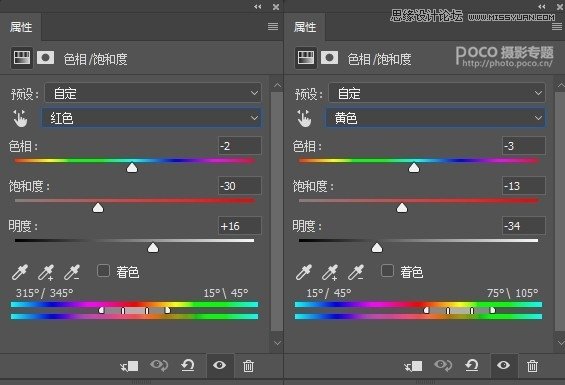Click 色相 hue slider handle in right panel
565x385 pixels.
[x=414, y=168]
